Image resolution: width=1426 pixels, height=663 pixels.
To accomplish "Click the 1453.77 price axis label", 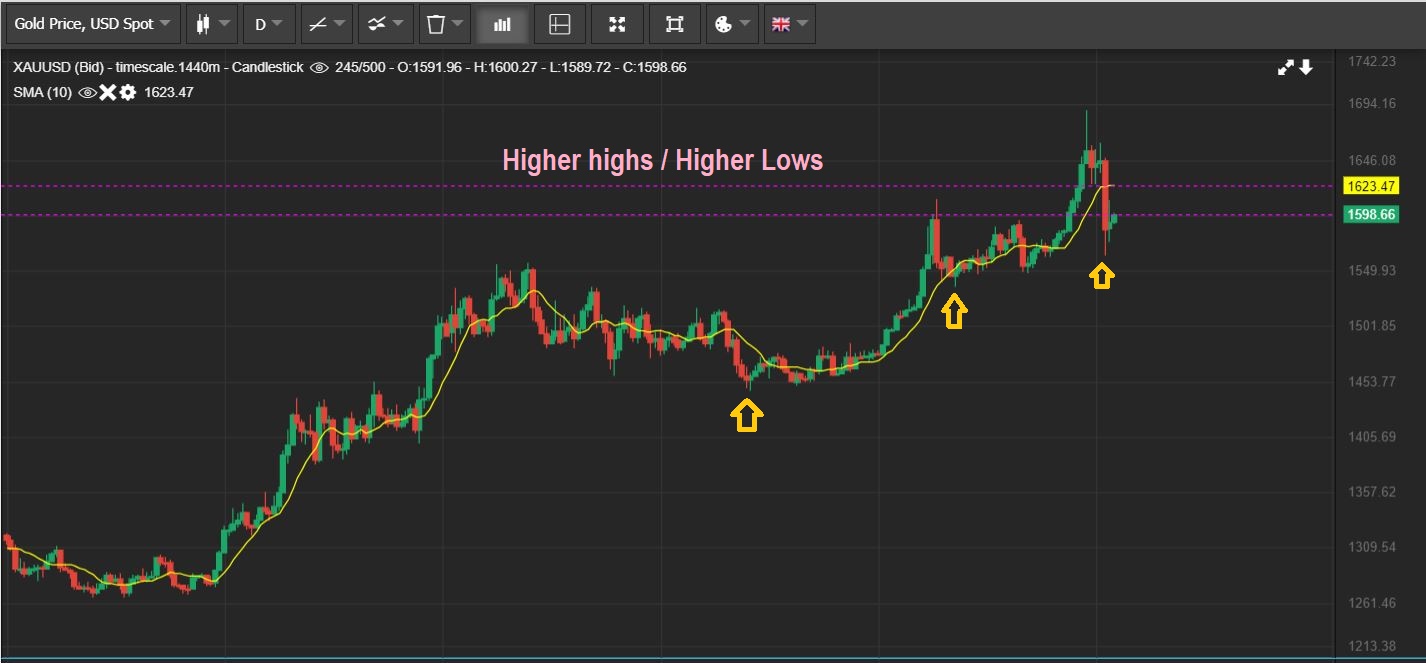I will (x=1371, y=381).
